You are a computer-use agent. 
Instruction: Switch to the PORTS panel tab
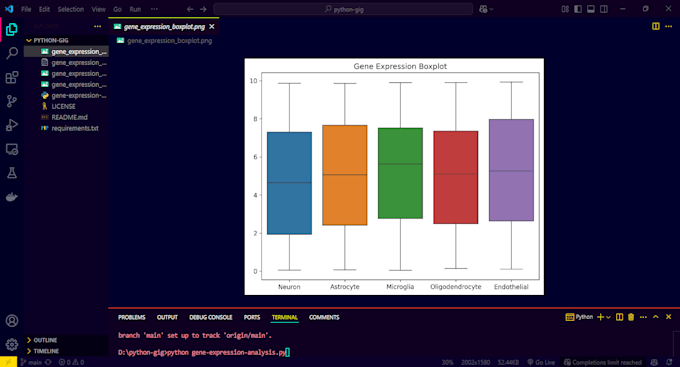(252, 318)
